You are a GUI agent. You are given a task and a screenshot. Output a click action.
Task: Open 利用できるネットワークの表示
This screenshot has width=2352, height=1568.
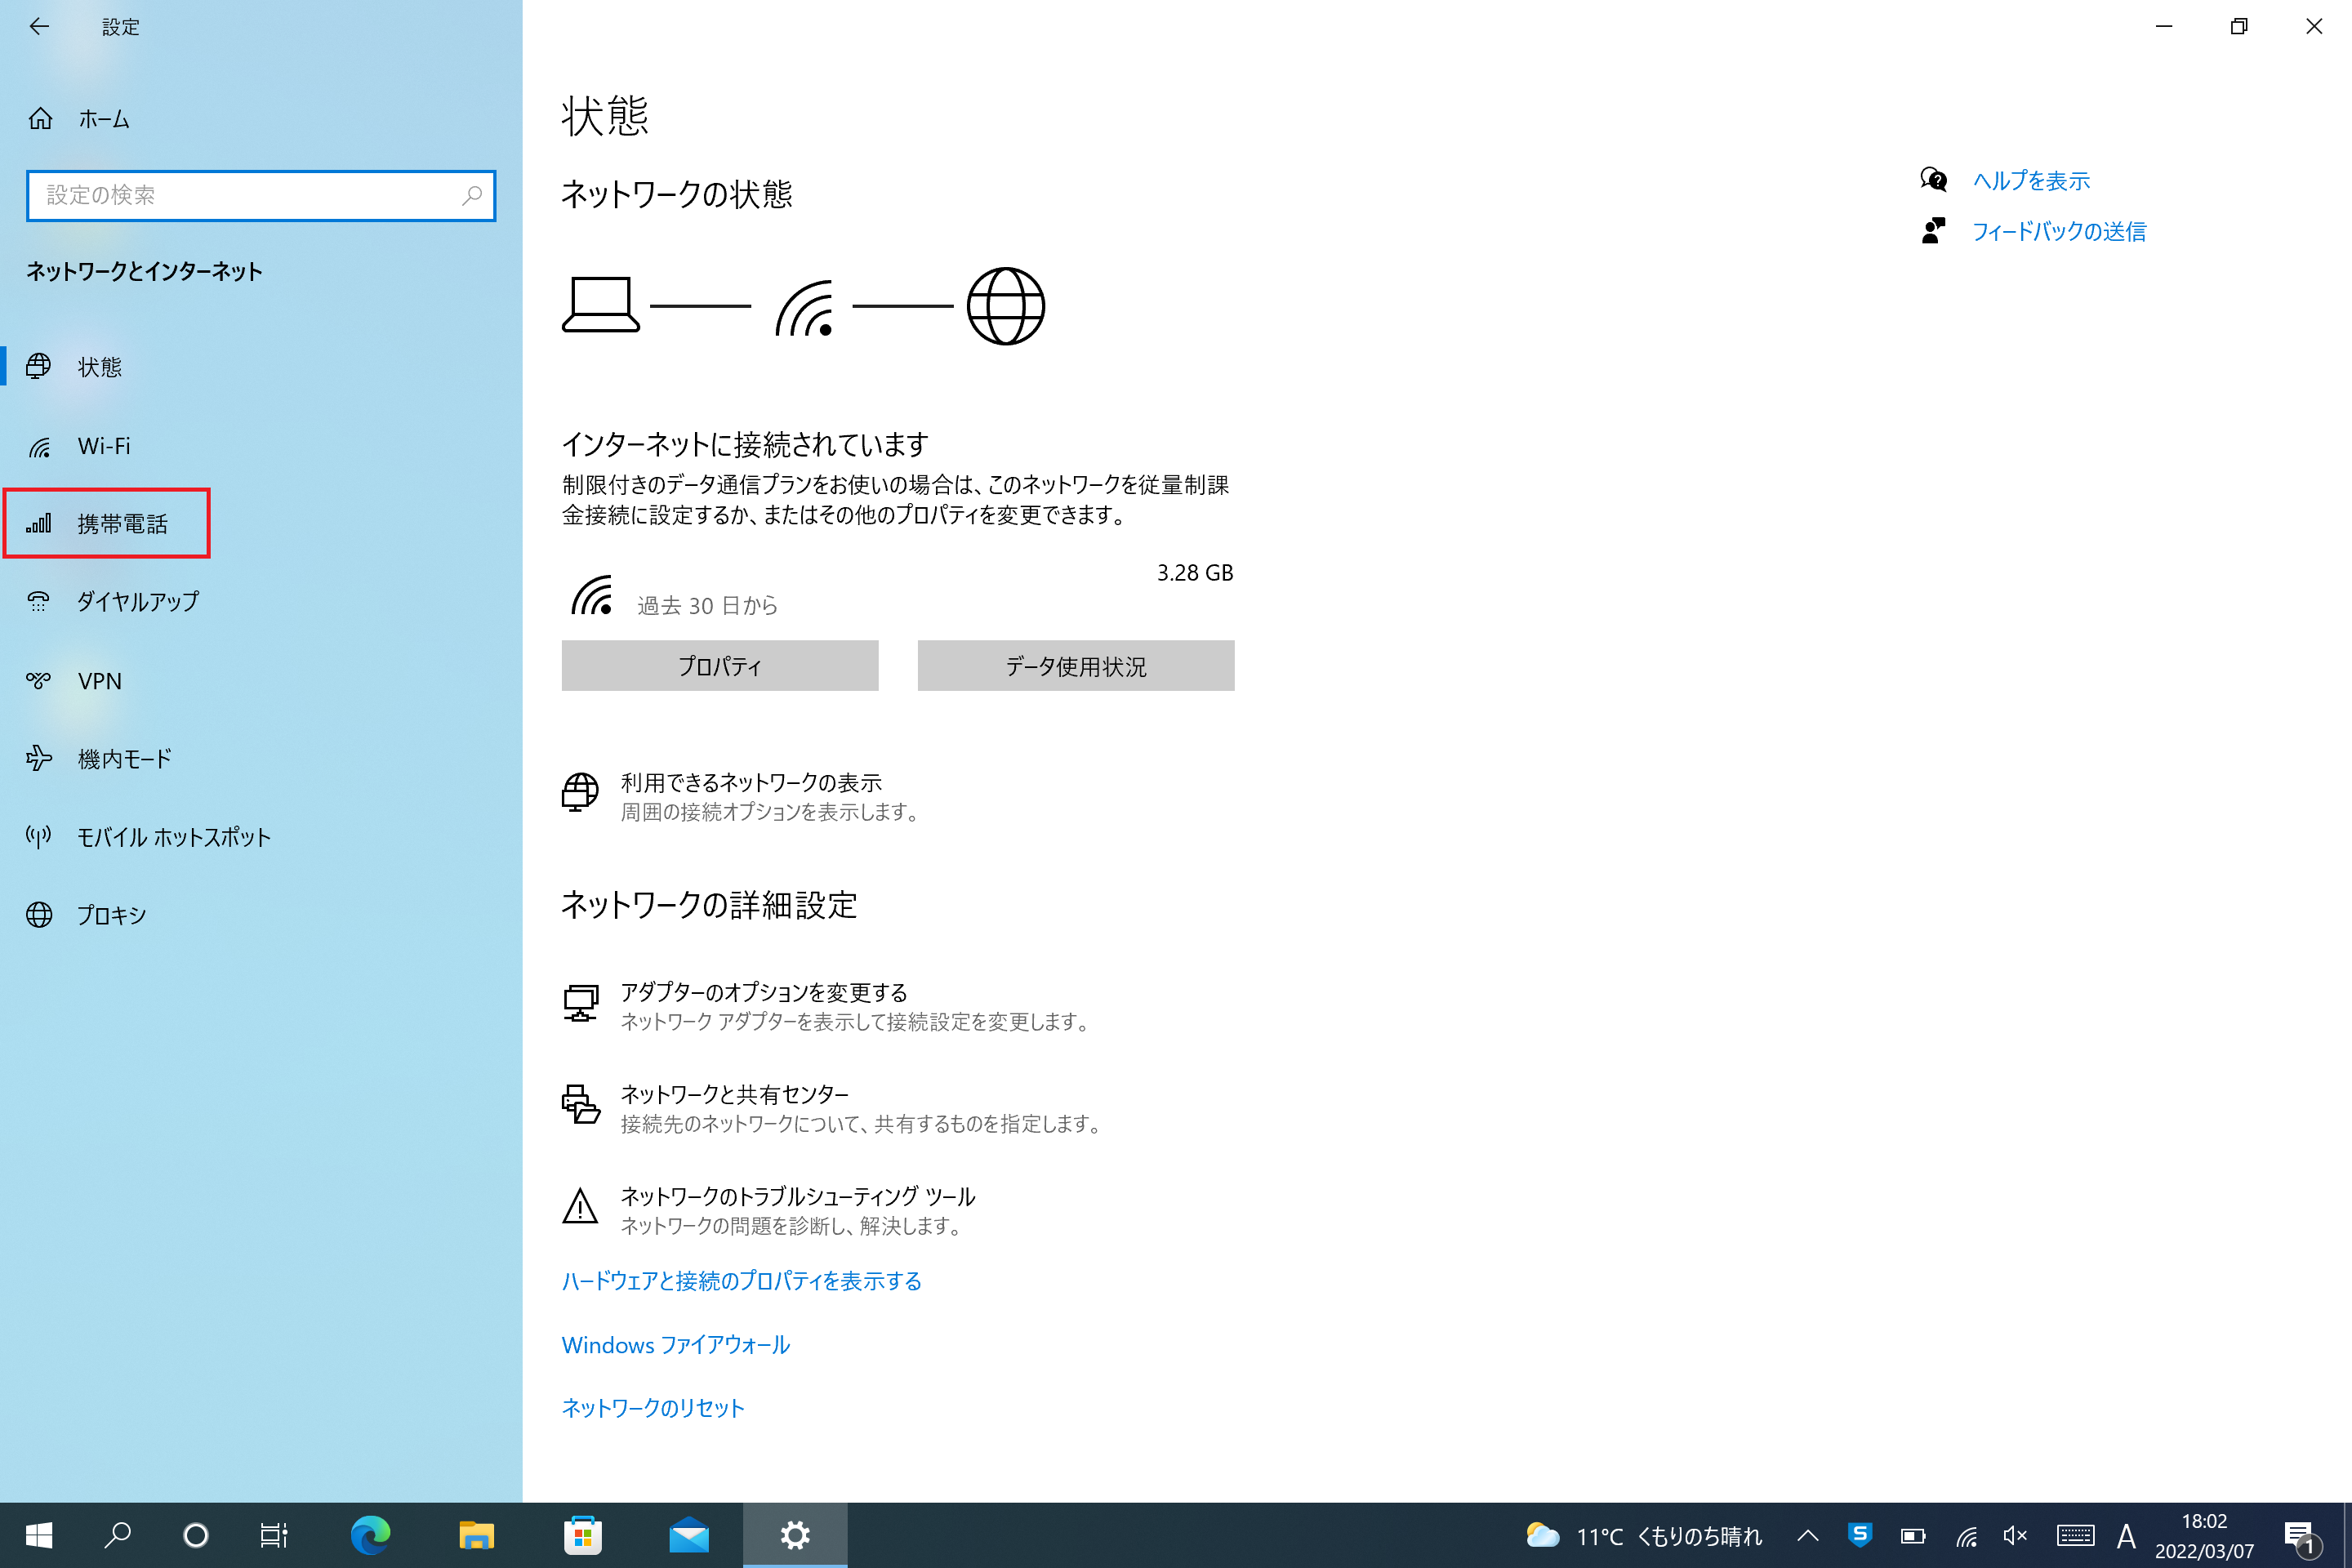pos(751,782)
